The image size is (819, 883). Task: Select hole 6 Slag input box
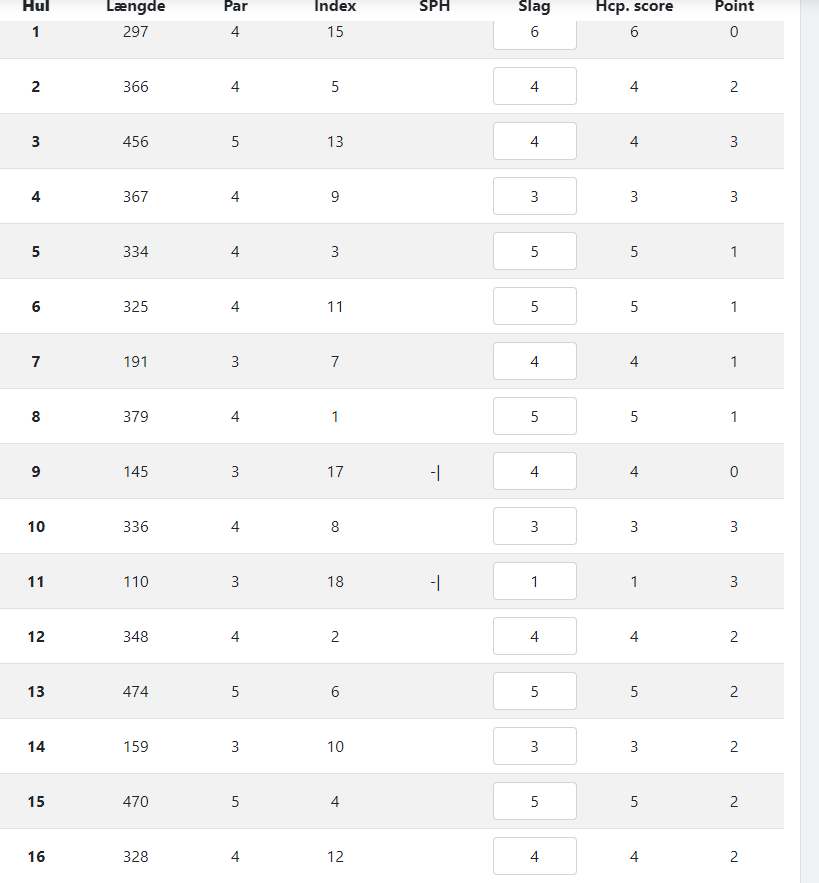(535, 306)
